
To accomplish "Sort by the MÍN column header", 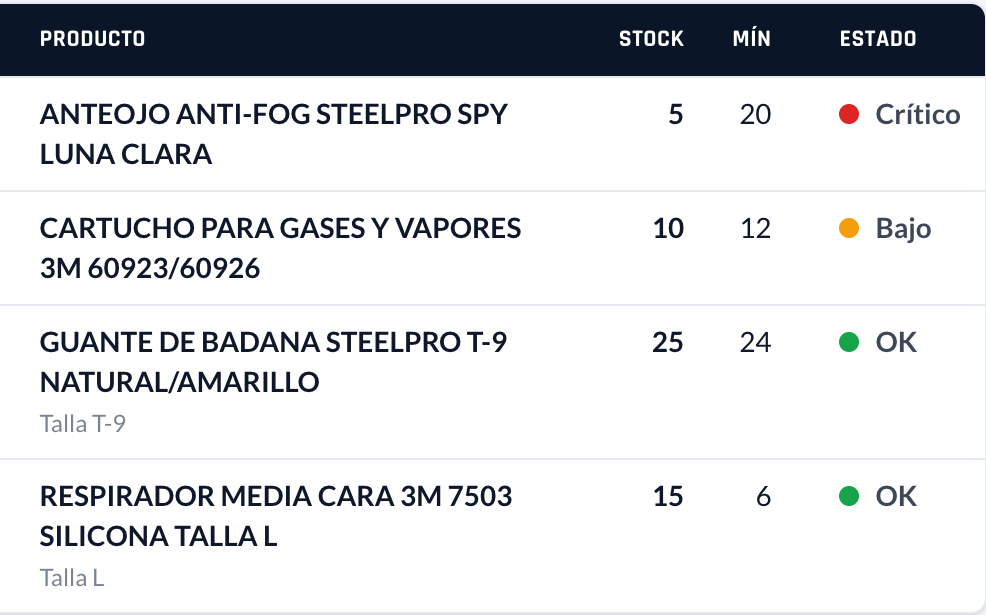I will tap(751, 39).
